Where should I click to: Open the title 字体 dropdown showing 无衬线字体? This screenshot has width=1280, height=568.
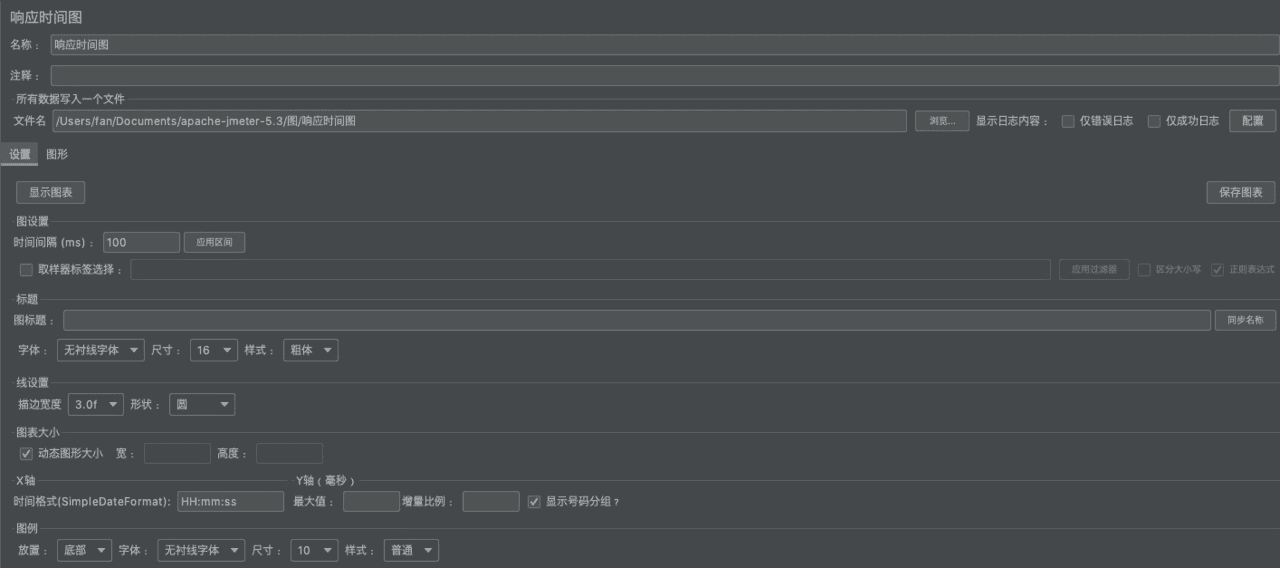[x=100, y=350]
